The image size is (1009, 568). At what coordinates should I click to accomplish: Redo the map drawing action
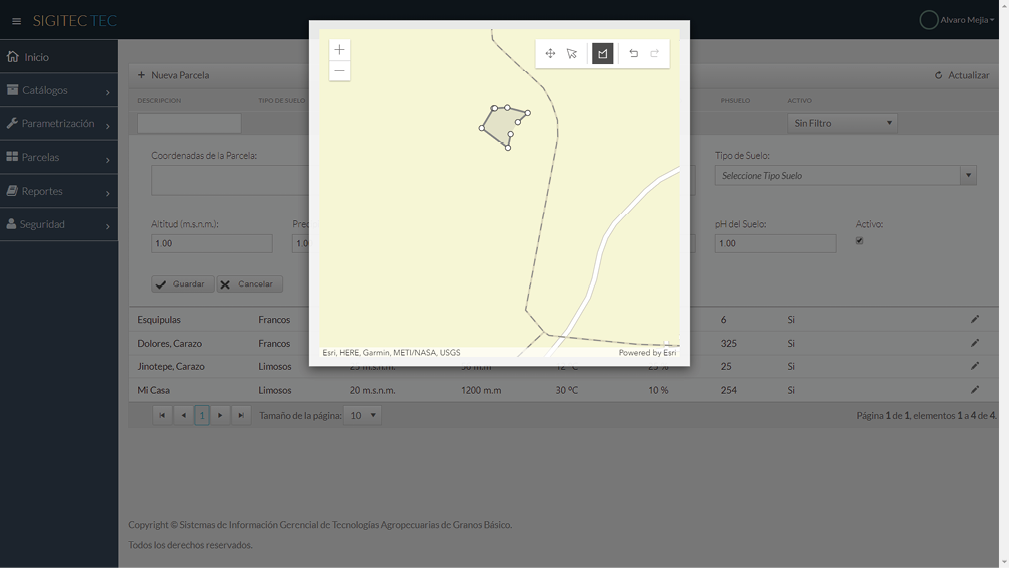click(655, 54)
